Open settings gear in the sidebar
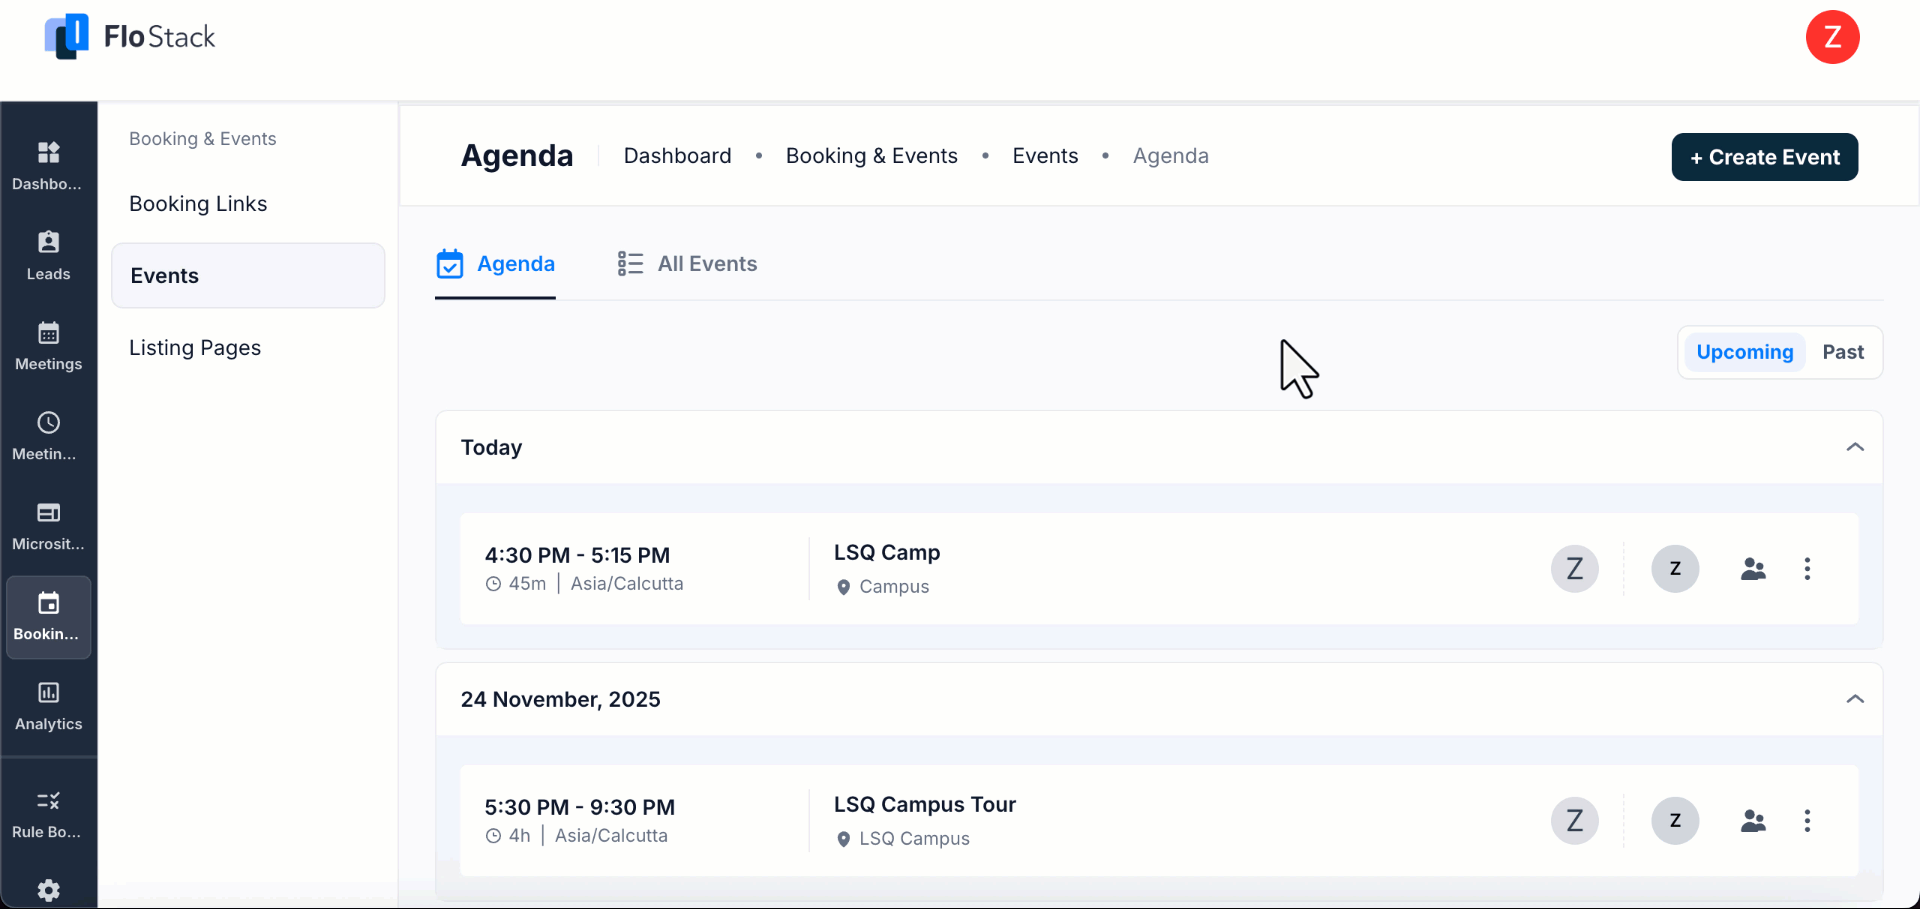Viewport: 1920px width, 909px height. point(48,889)
